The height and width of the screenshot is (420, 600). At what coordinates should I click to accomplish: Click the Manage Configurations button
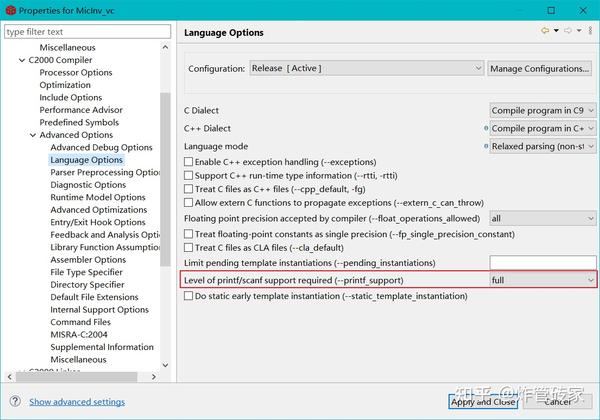pos(540,69)
